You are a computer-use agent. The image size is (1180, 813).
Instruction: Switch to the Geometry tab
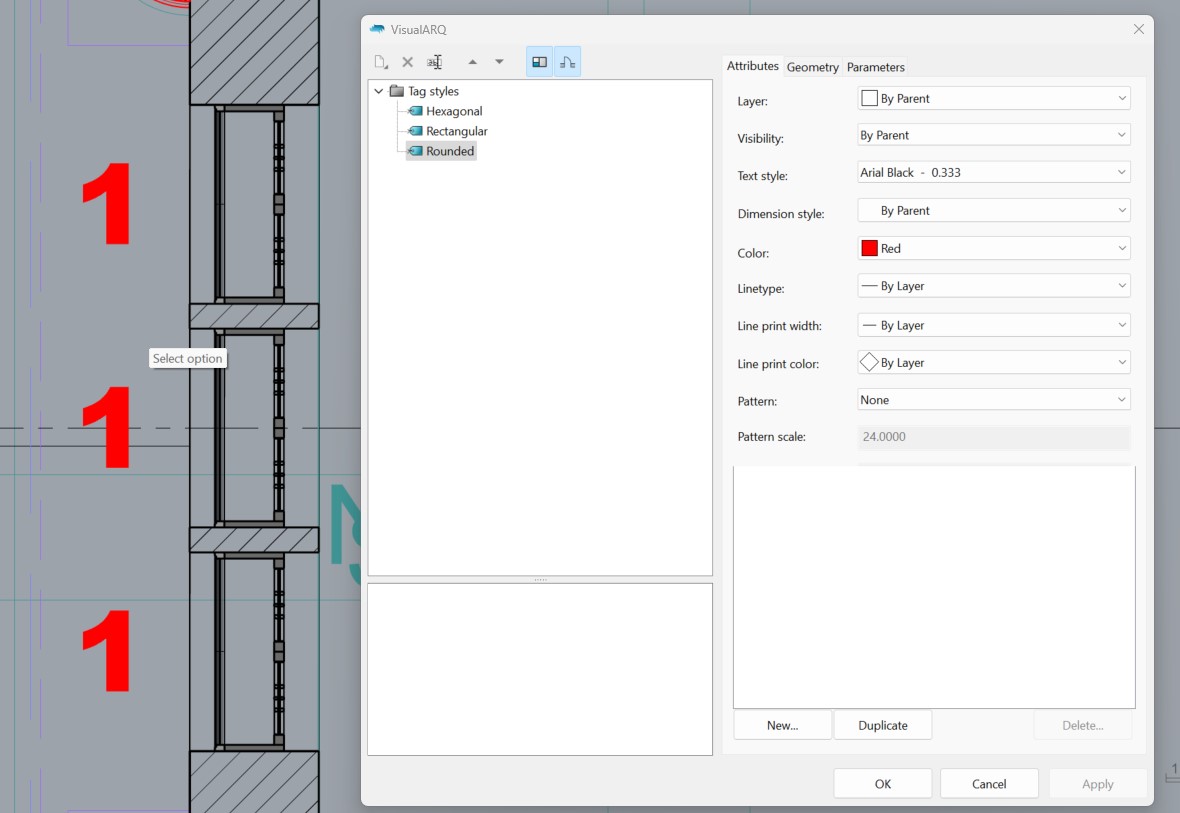click(x=812, y=67)
